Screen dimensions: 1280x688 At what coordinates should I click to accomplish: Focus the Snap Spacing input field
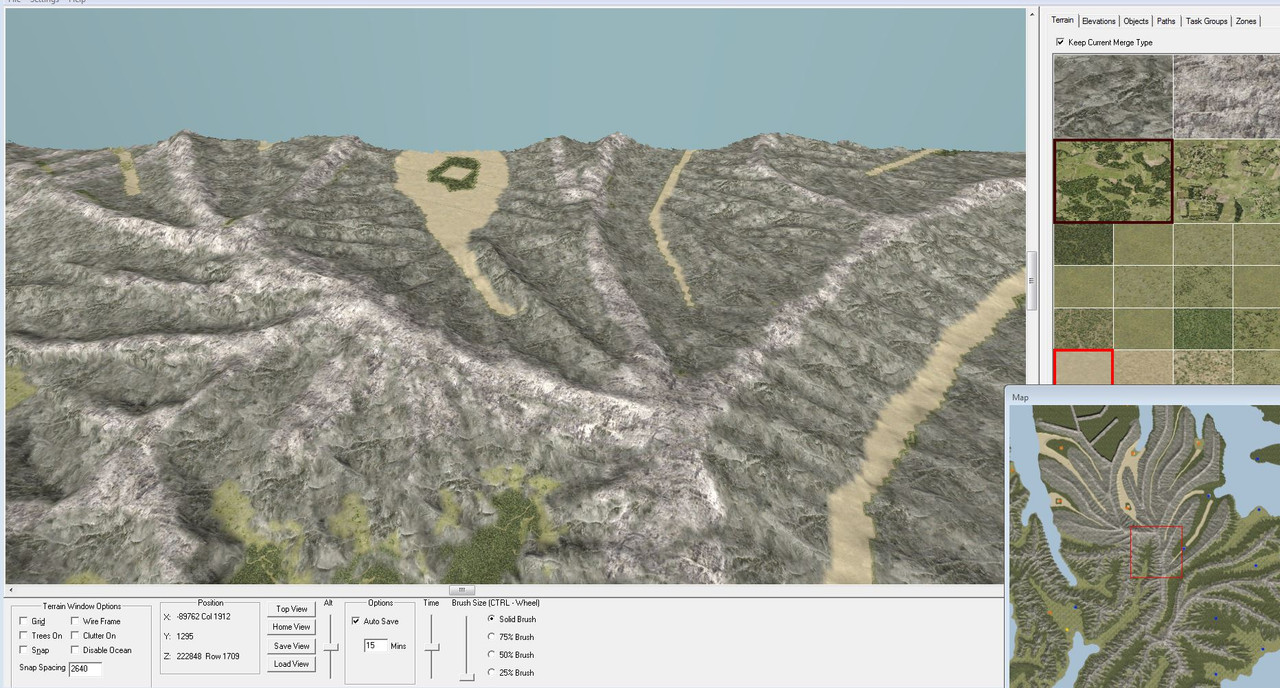85,668
